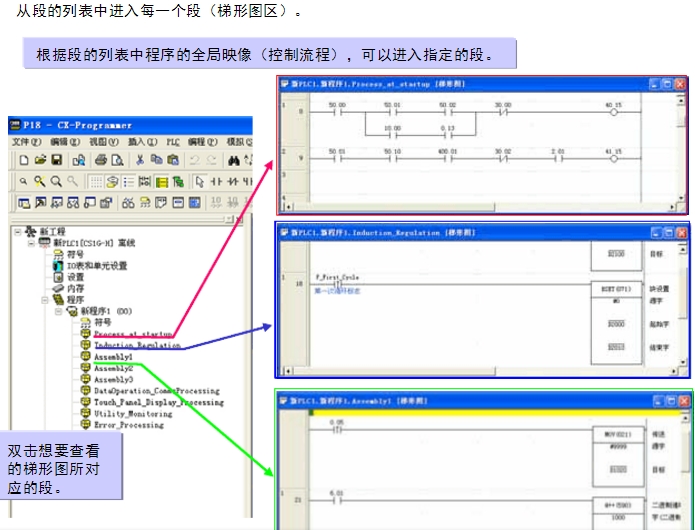Screen dimensions: 695x530
Task: Click the Redo arrow icon
Action: [211, 160]
